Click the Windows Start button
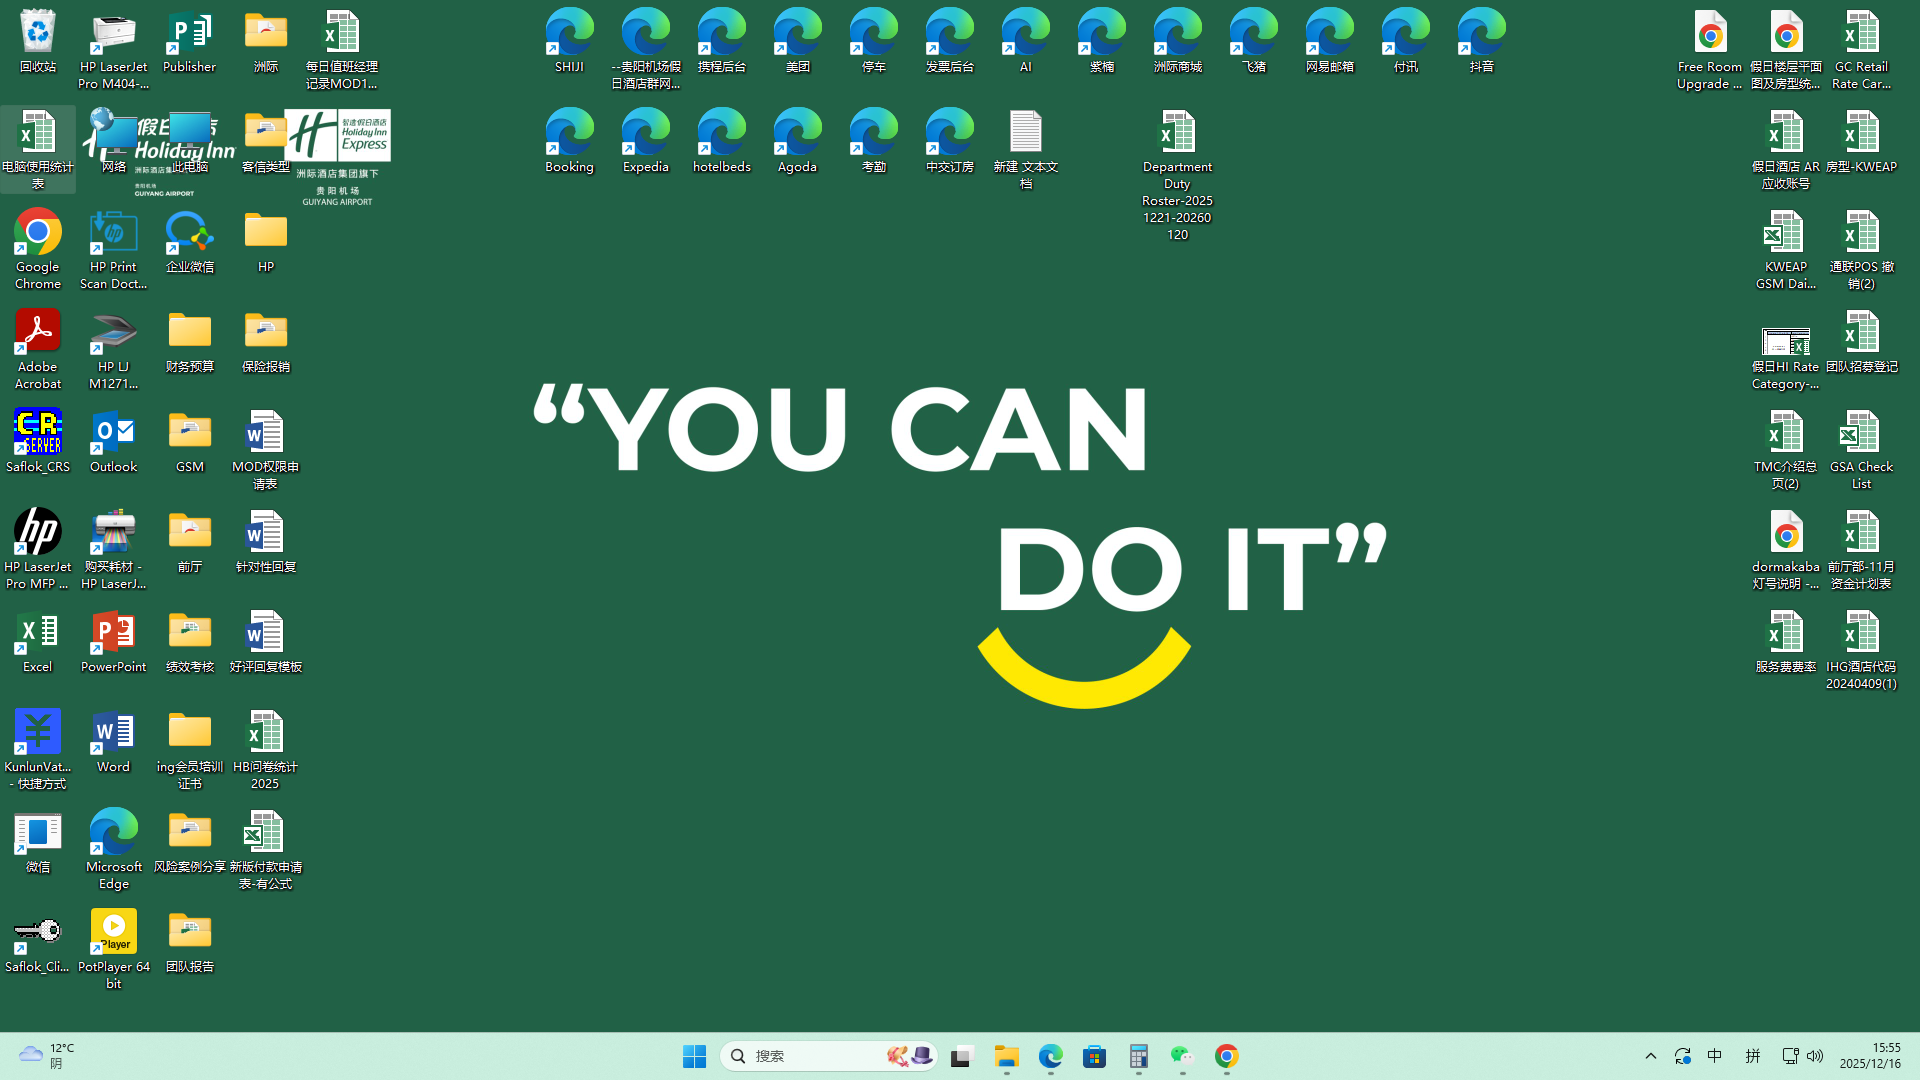Viewport: 1920px width, 1080px height. pyautogui.click(x=694, y=1056)
